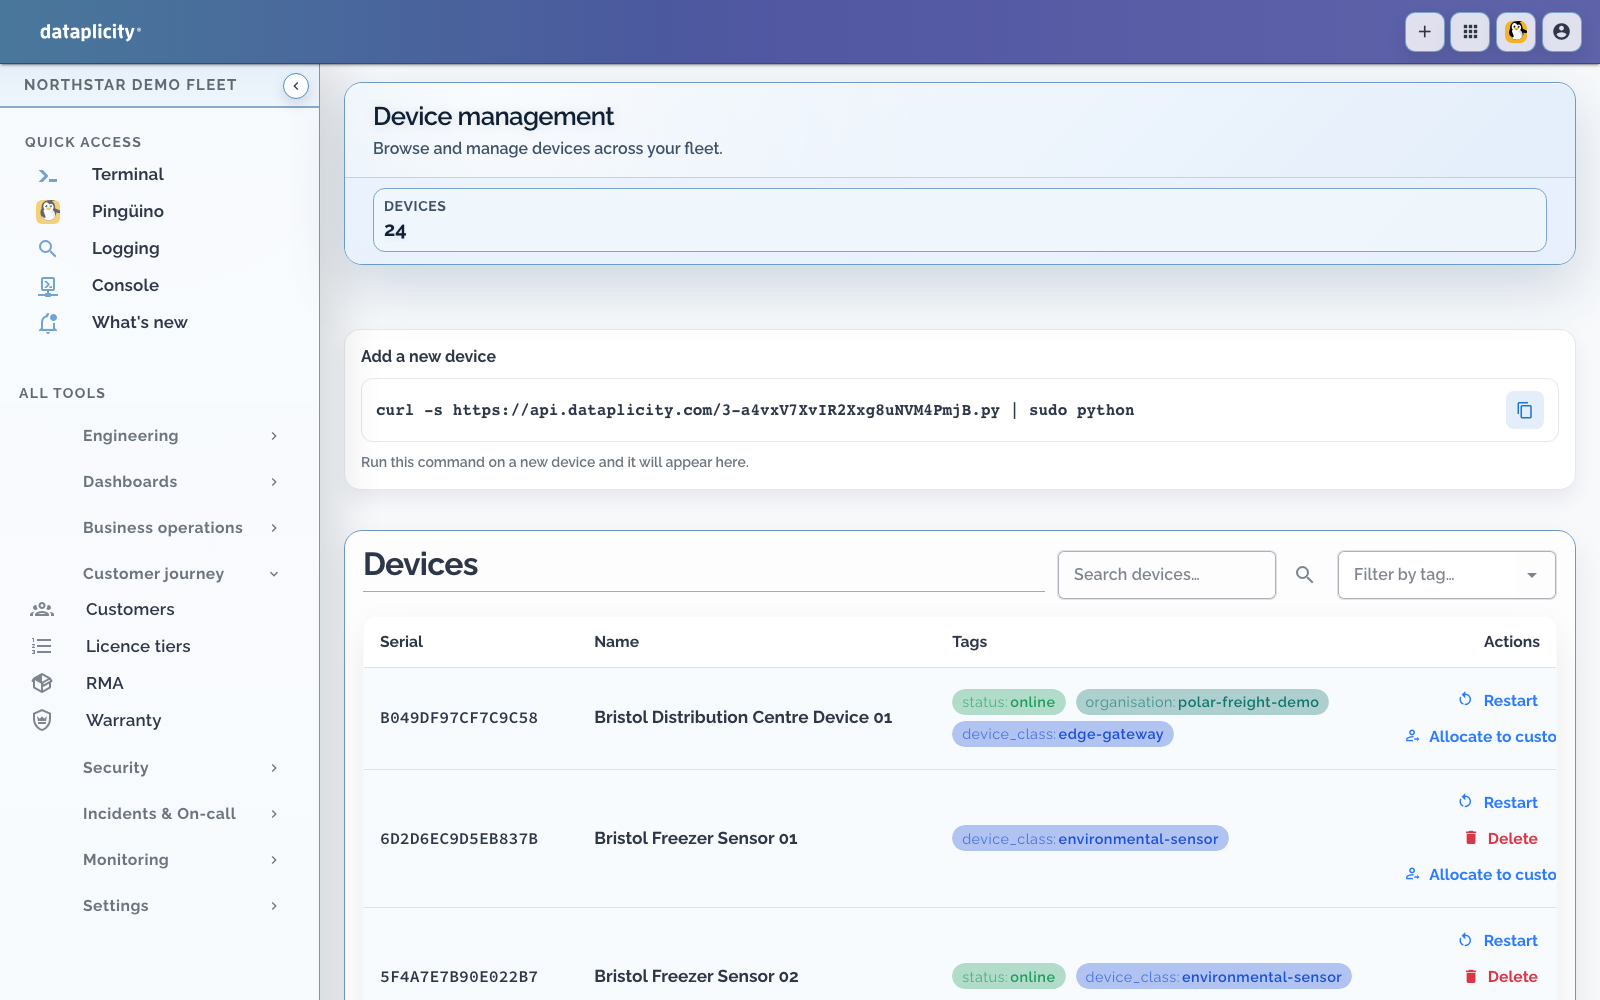1600x1000 pixels.
Task: Go to Customers page
Action: click(130, 609)
